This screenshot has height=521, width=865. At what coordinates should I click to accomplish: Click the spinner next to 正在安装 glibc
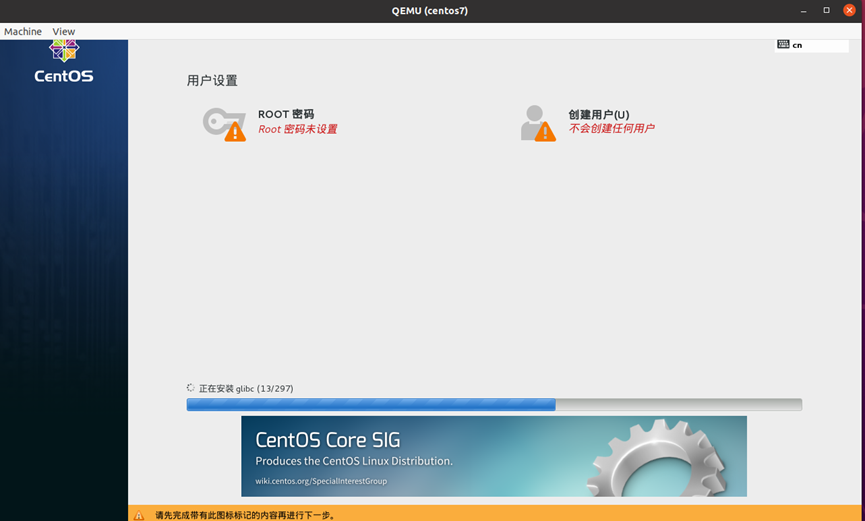point(191,388)
